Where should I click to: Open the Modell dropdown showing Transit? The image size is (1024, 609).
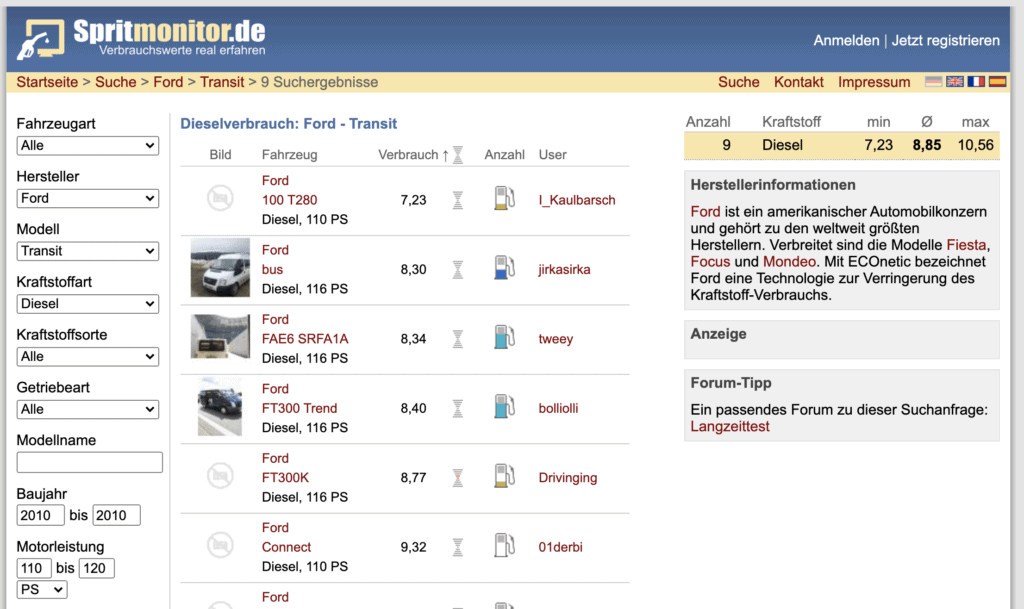(88, 251)
